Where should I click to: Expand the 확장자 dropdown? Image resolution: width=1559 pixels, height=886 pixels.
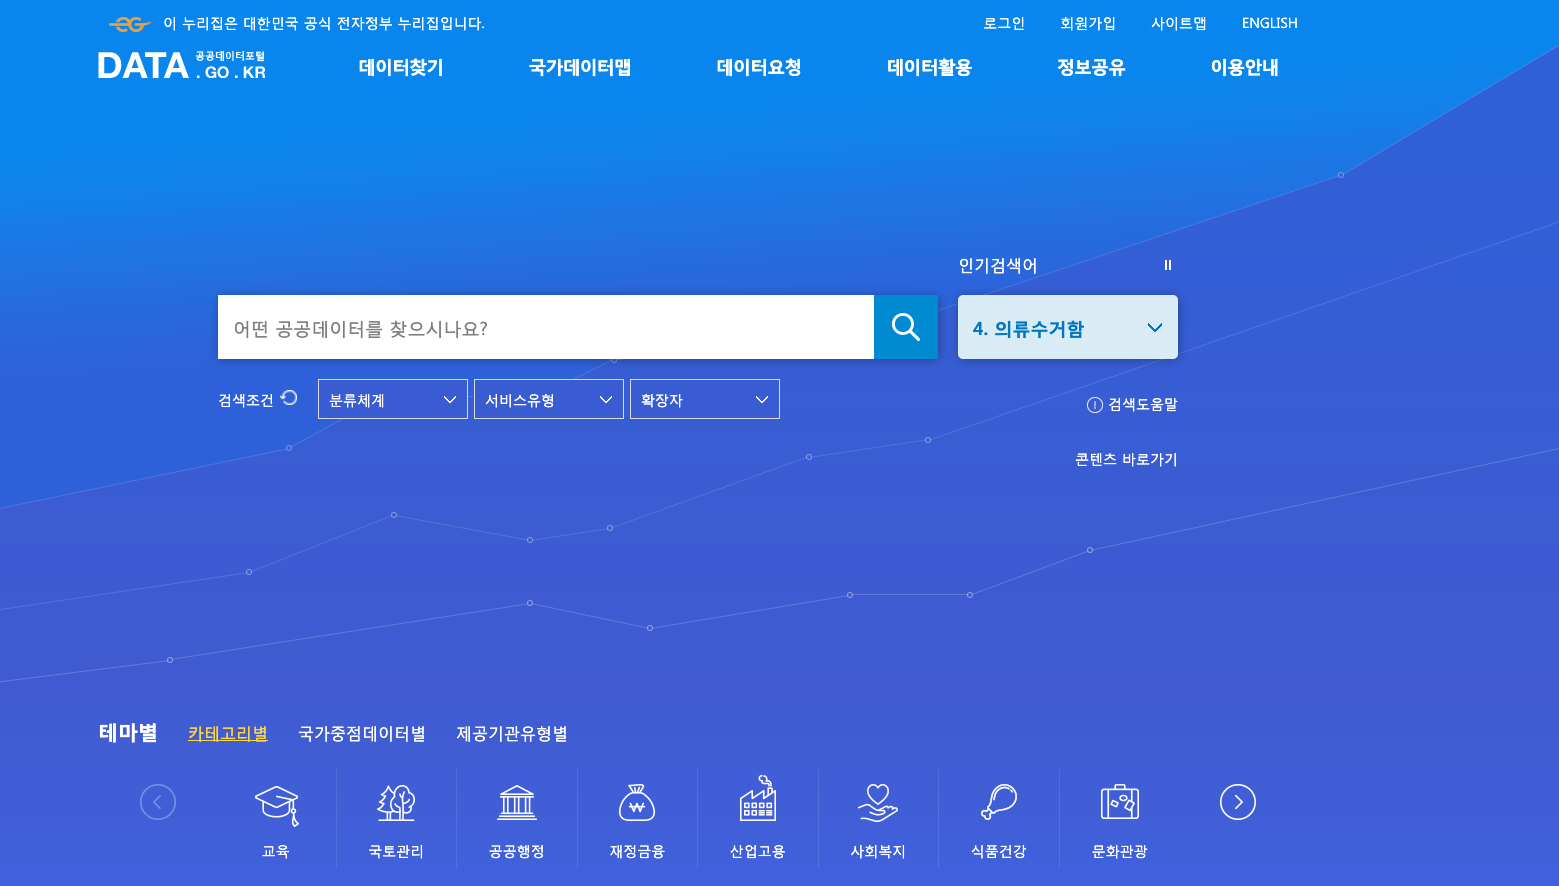click(x=705, y=399)
